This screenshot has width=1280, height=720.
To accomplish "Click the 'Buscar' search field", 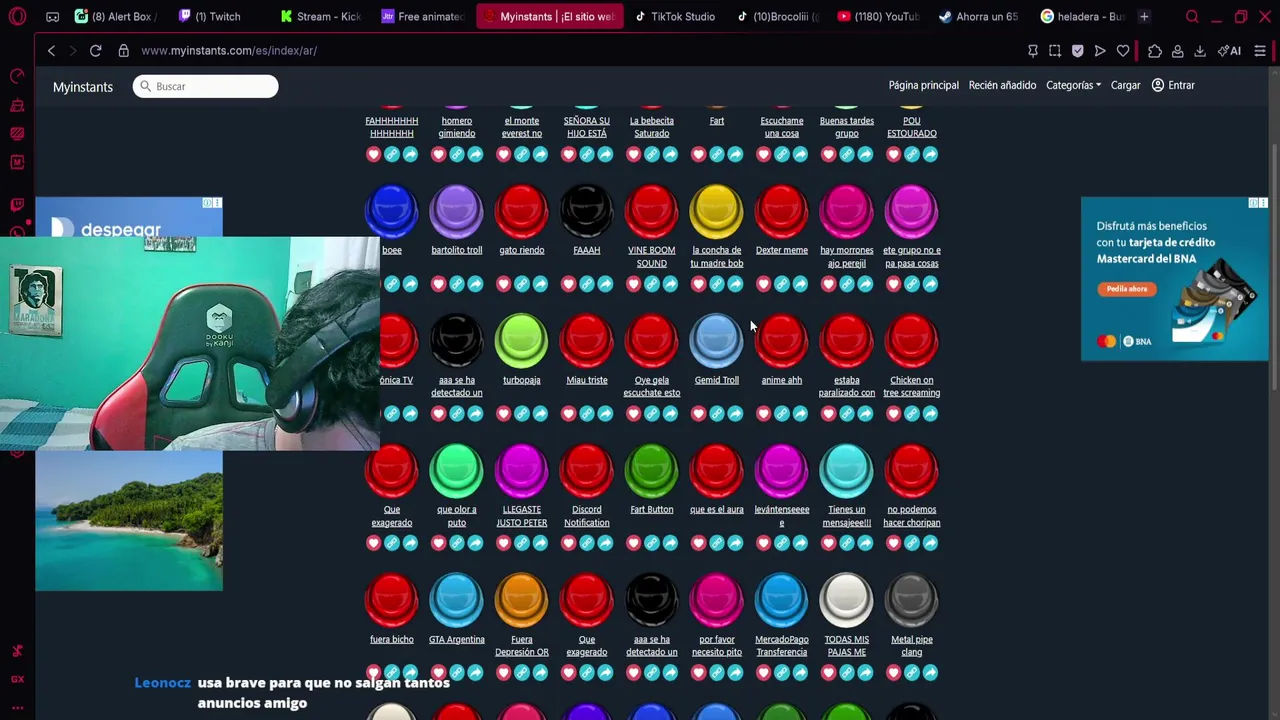I will point(205,86).
